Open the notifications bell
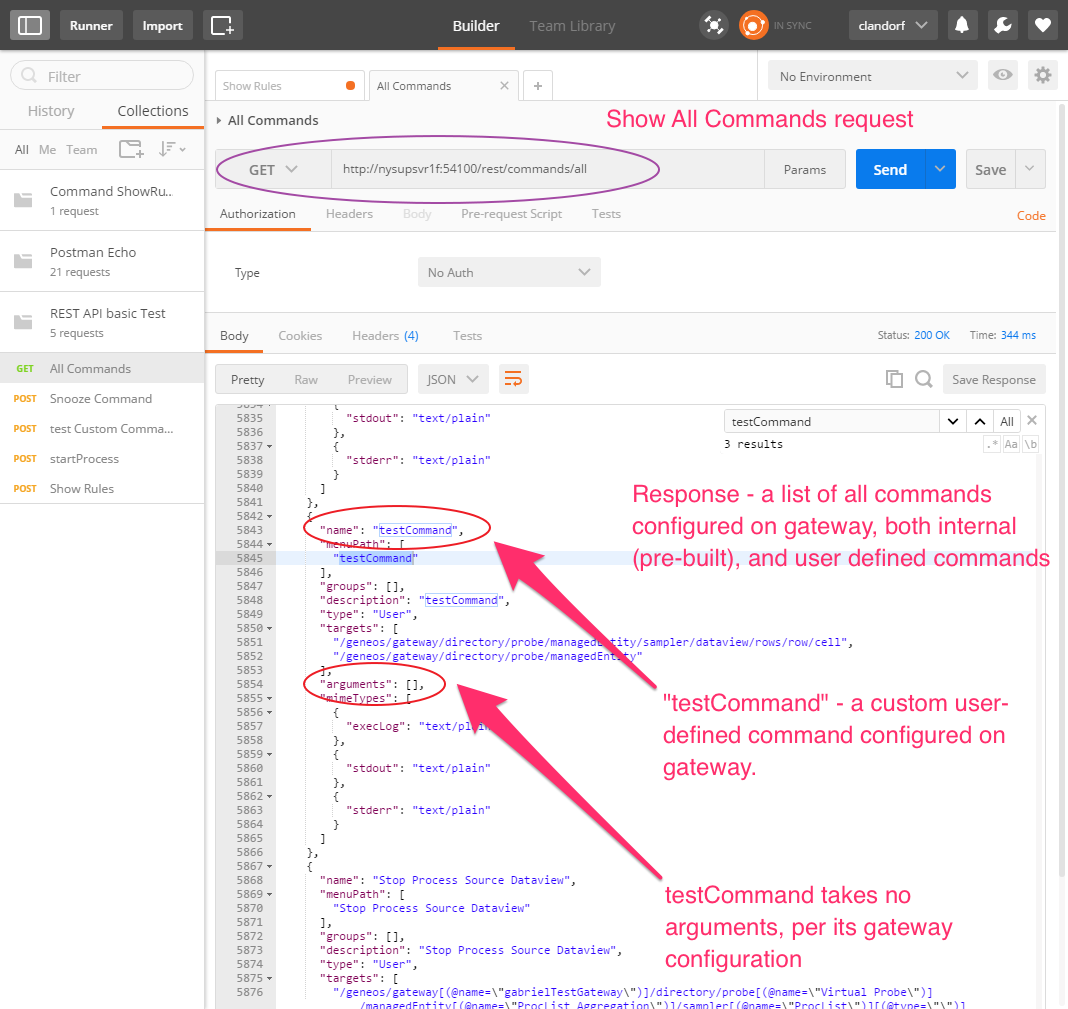 pyautogui.click(x=963, y=25)
